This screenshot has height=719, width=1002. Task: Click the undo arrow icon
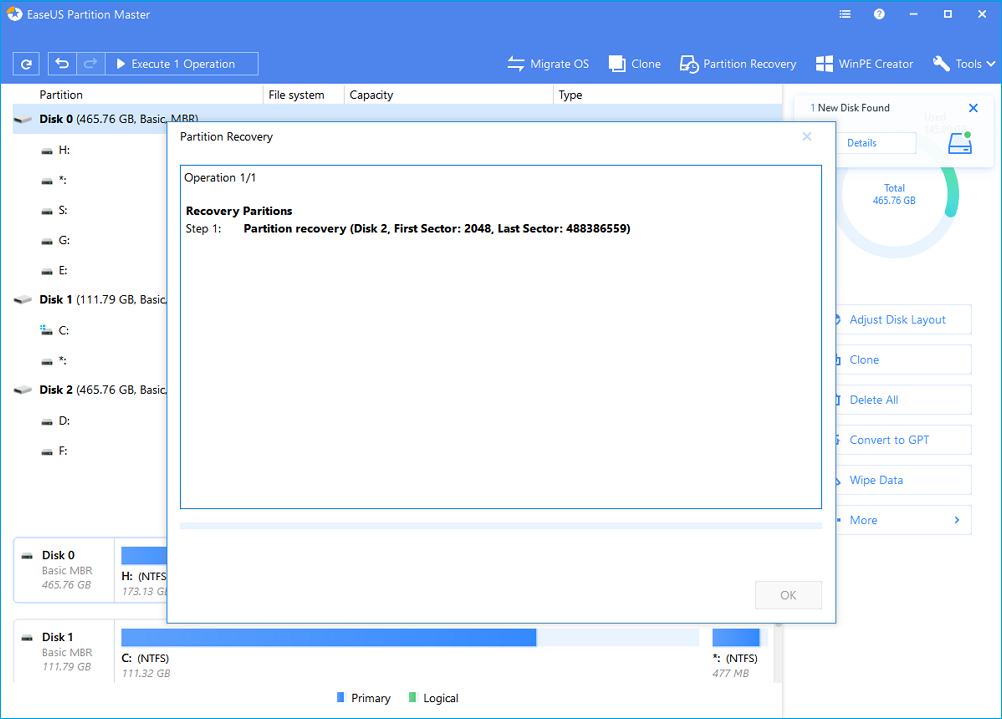pos(62,64)
